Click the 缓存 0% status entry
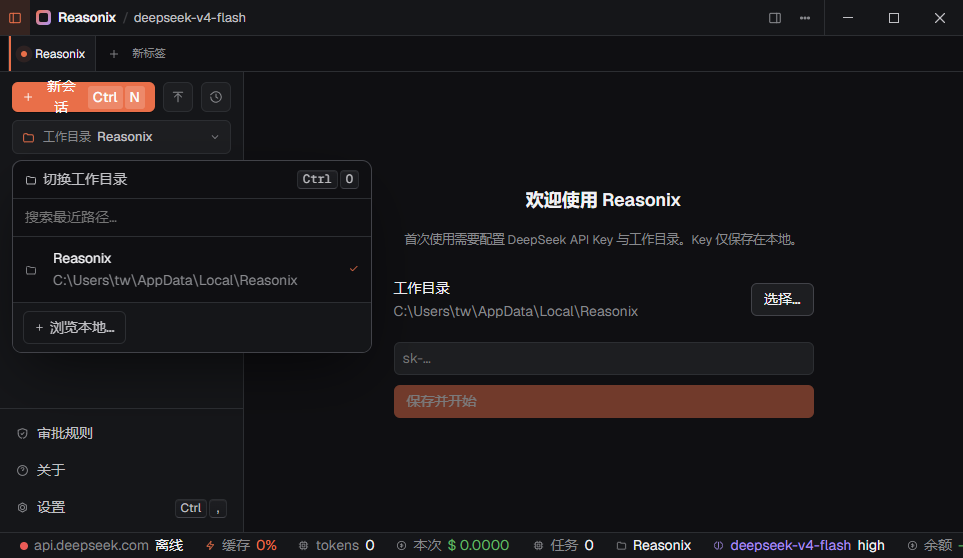This screenshot has width=963, height=558. point(241,545)
